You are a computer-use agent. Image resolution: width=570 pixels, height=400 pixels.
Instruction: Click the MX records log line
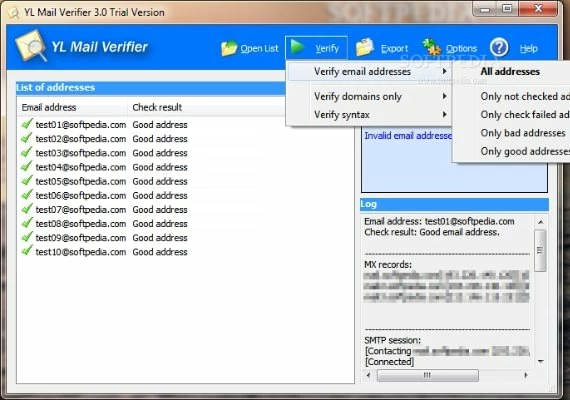[388, 265]
